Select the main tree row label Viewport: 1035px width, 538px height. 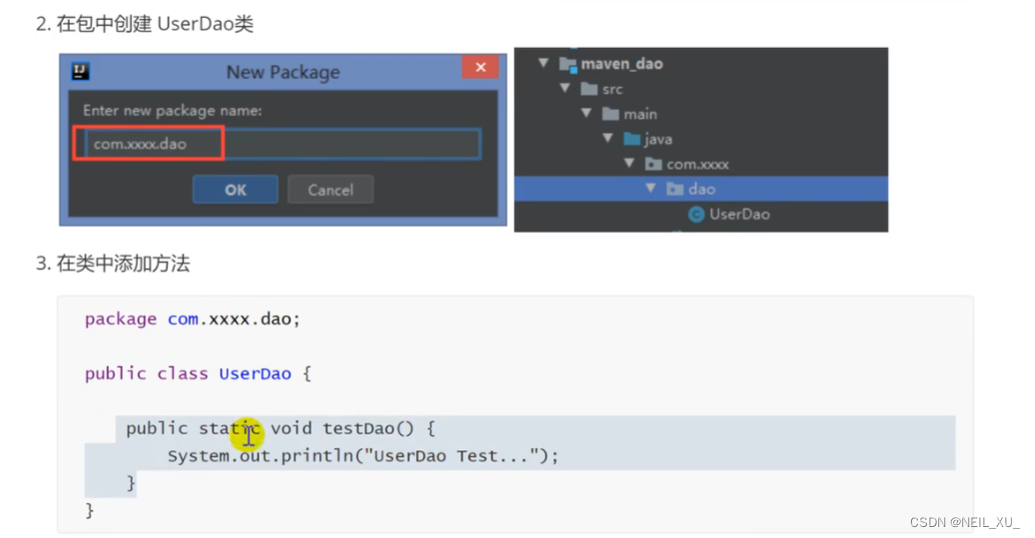[640, 114]
